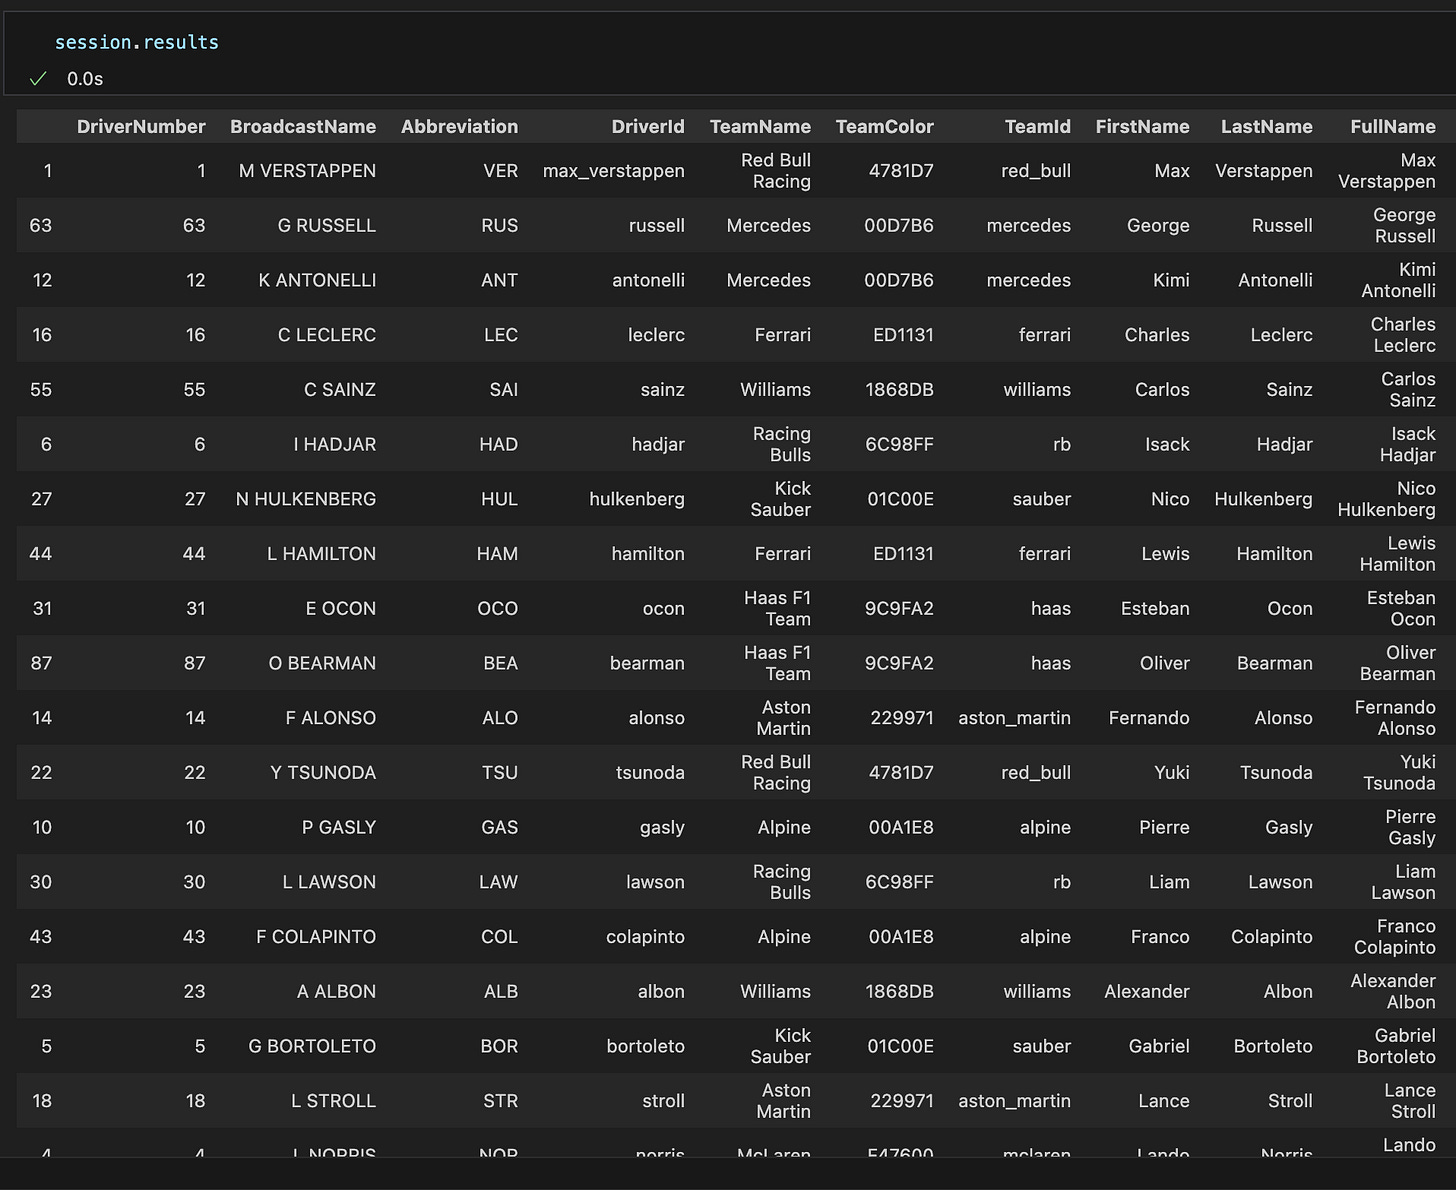Click the tsunoda DriverId cell
1456x1190 pixels.
click(x=650, y=773)
